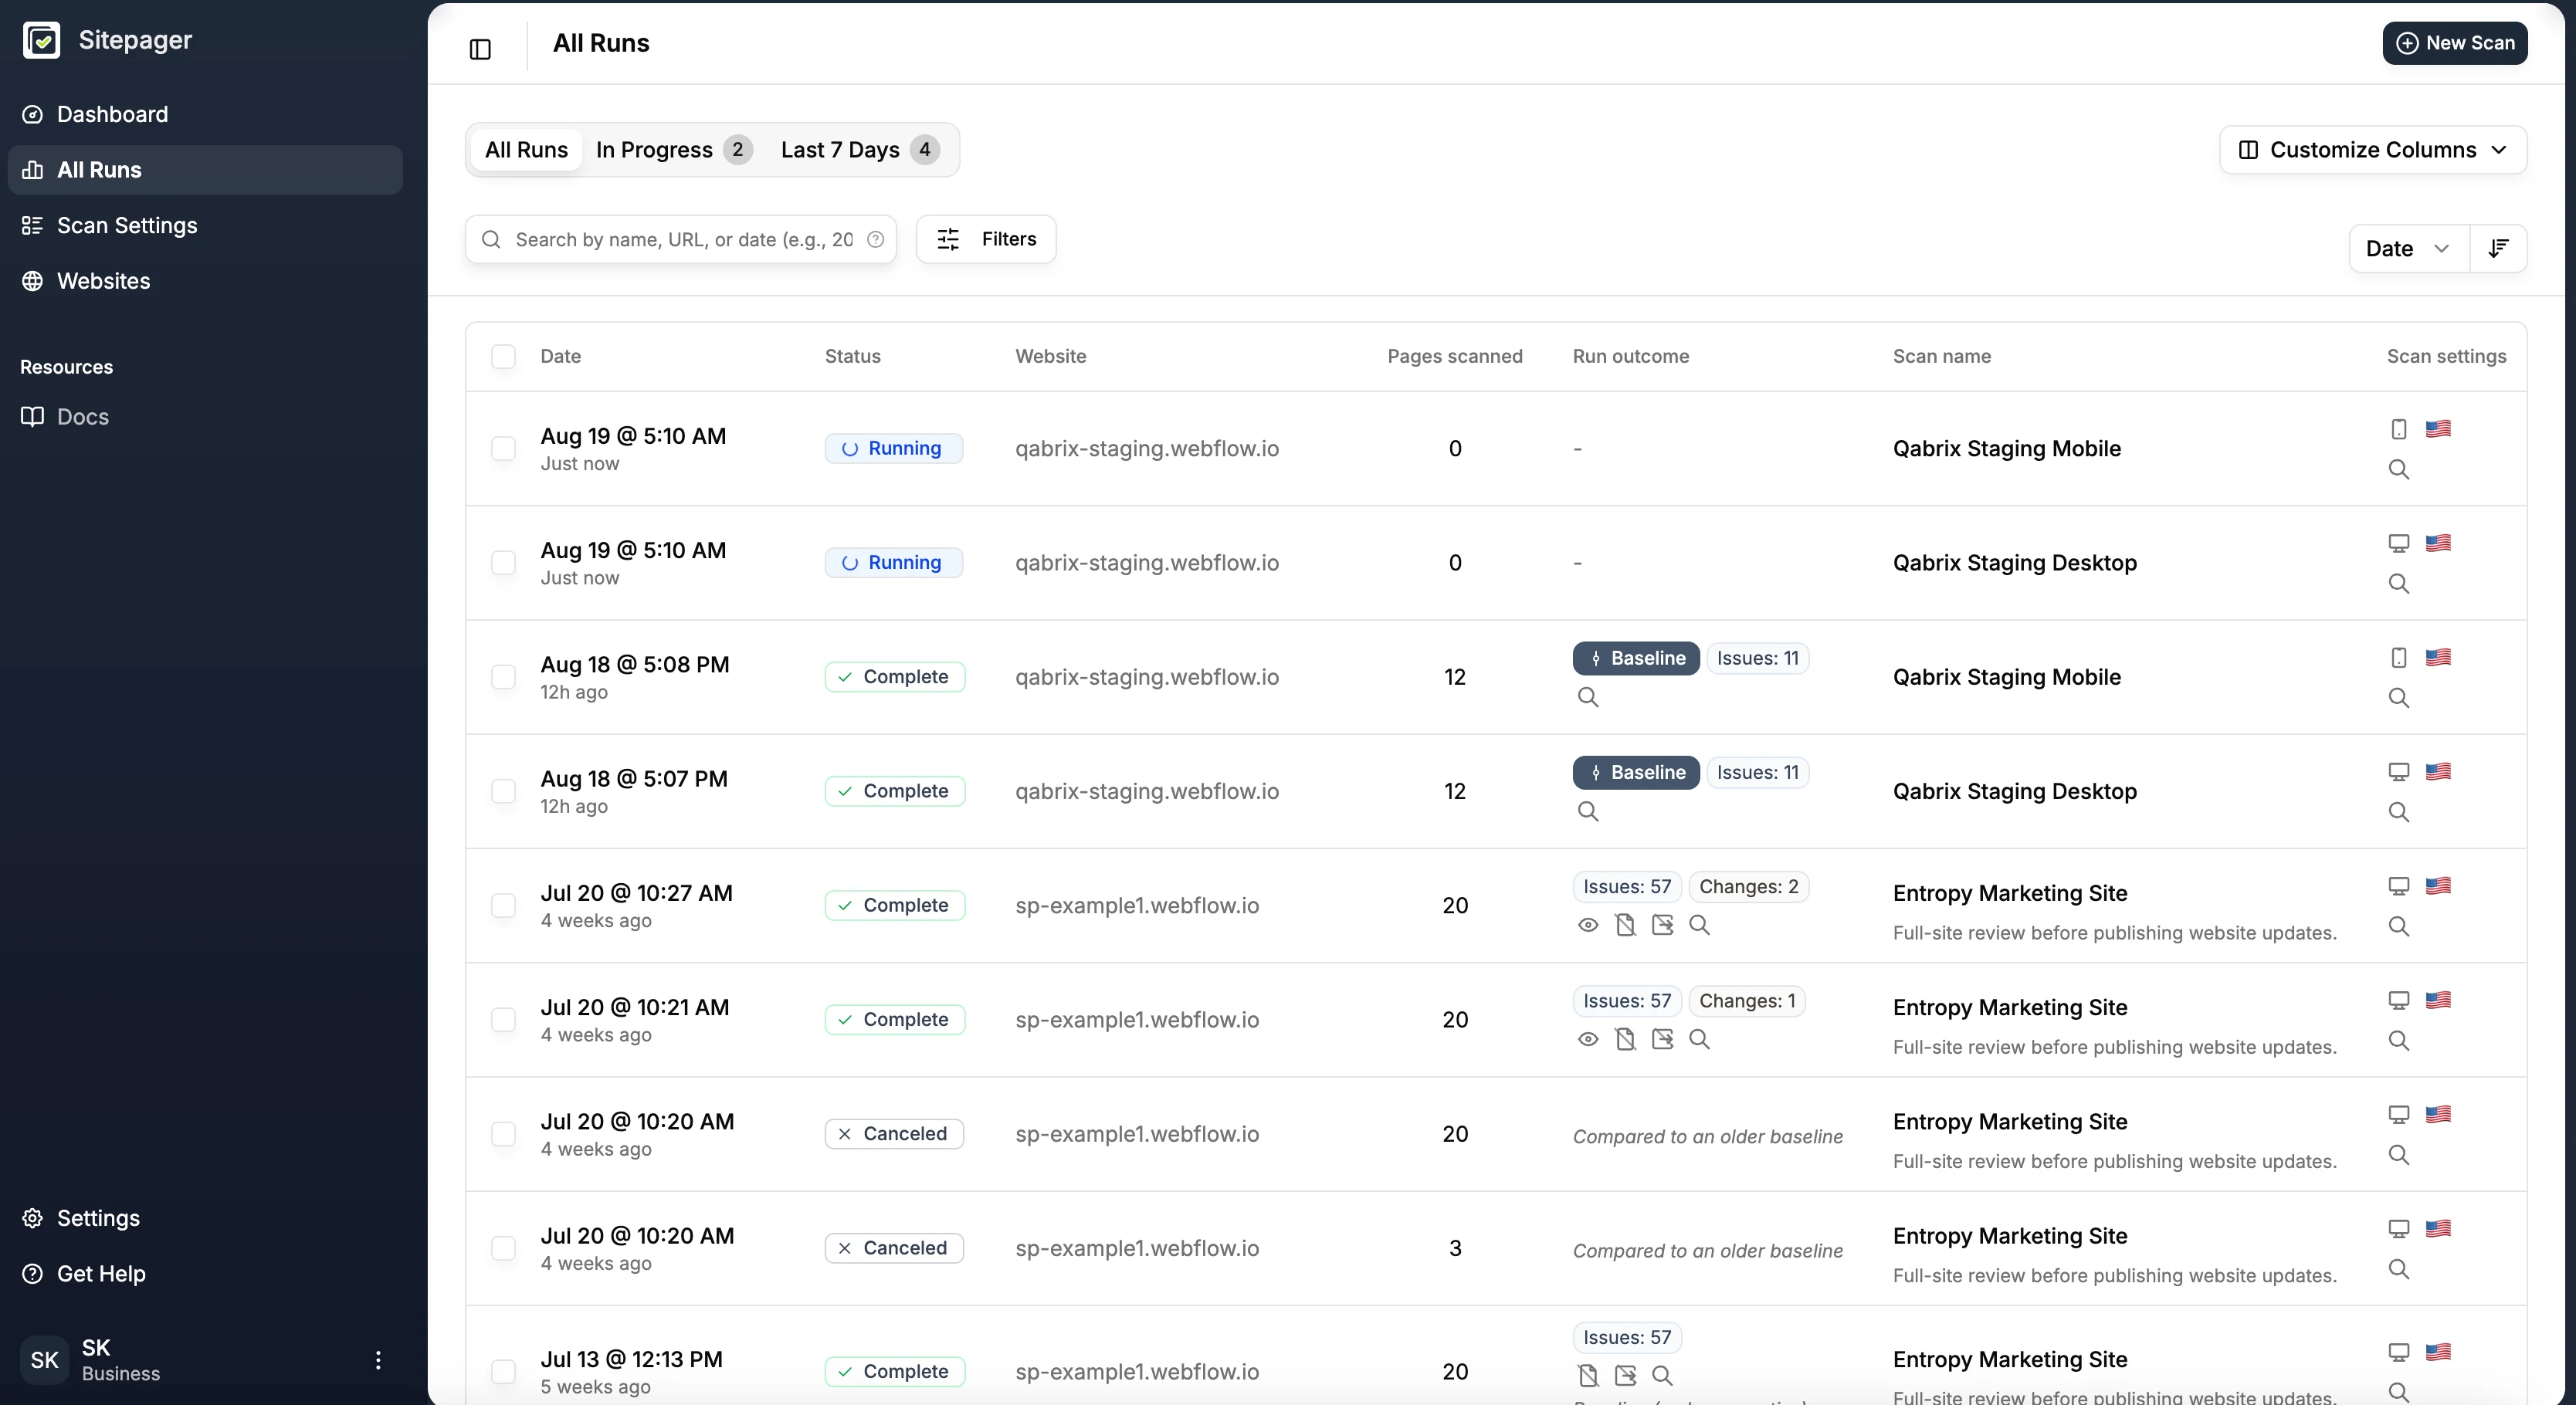Viewport: 2576px width, 1405px height.
Task: Open Dashboard in the sidebar
Action: (x=205, y=114)
